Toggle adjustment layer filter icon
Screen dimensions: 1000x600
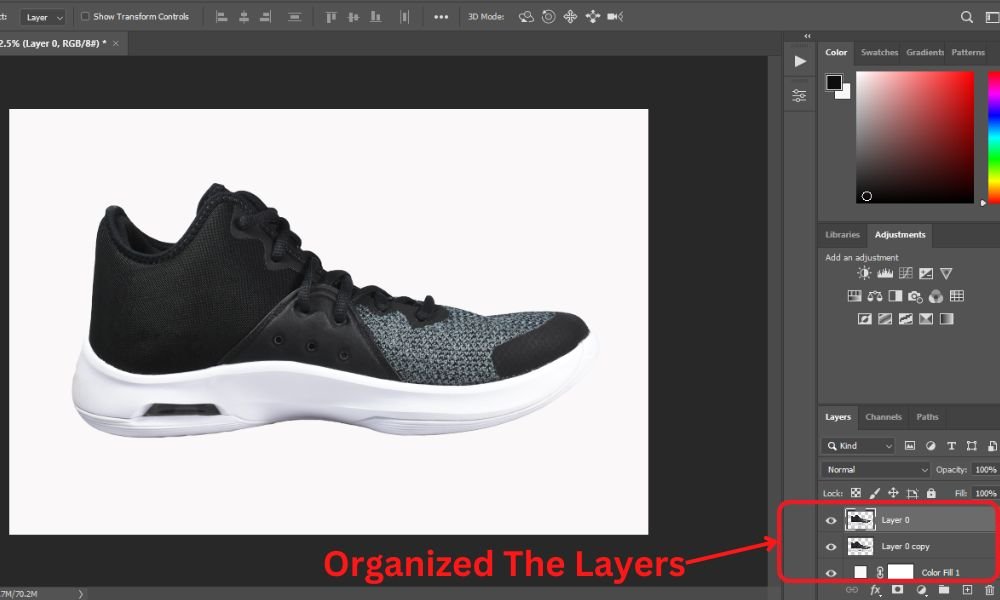coord(930,446)
